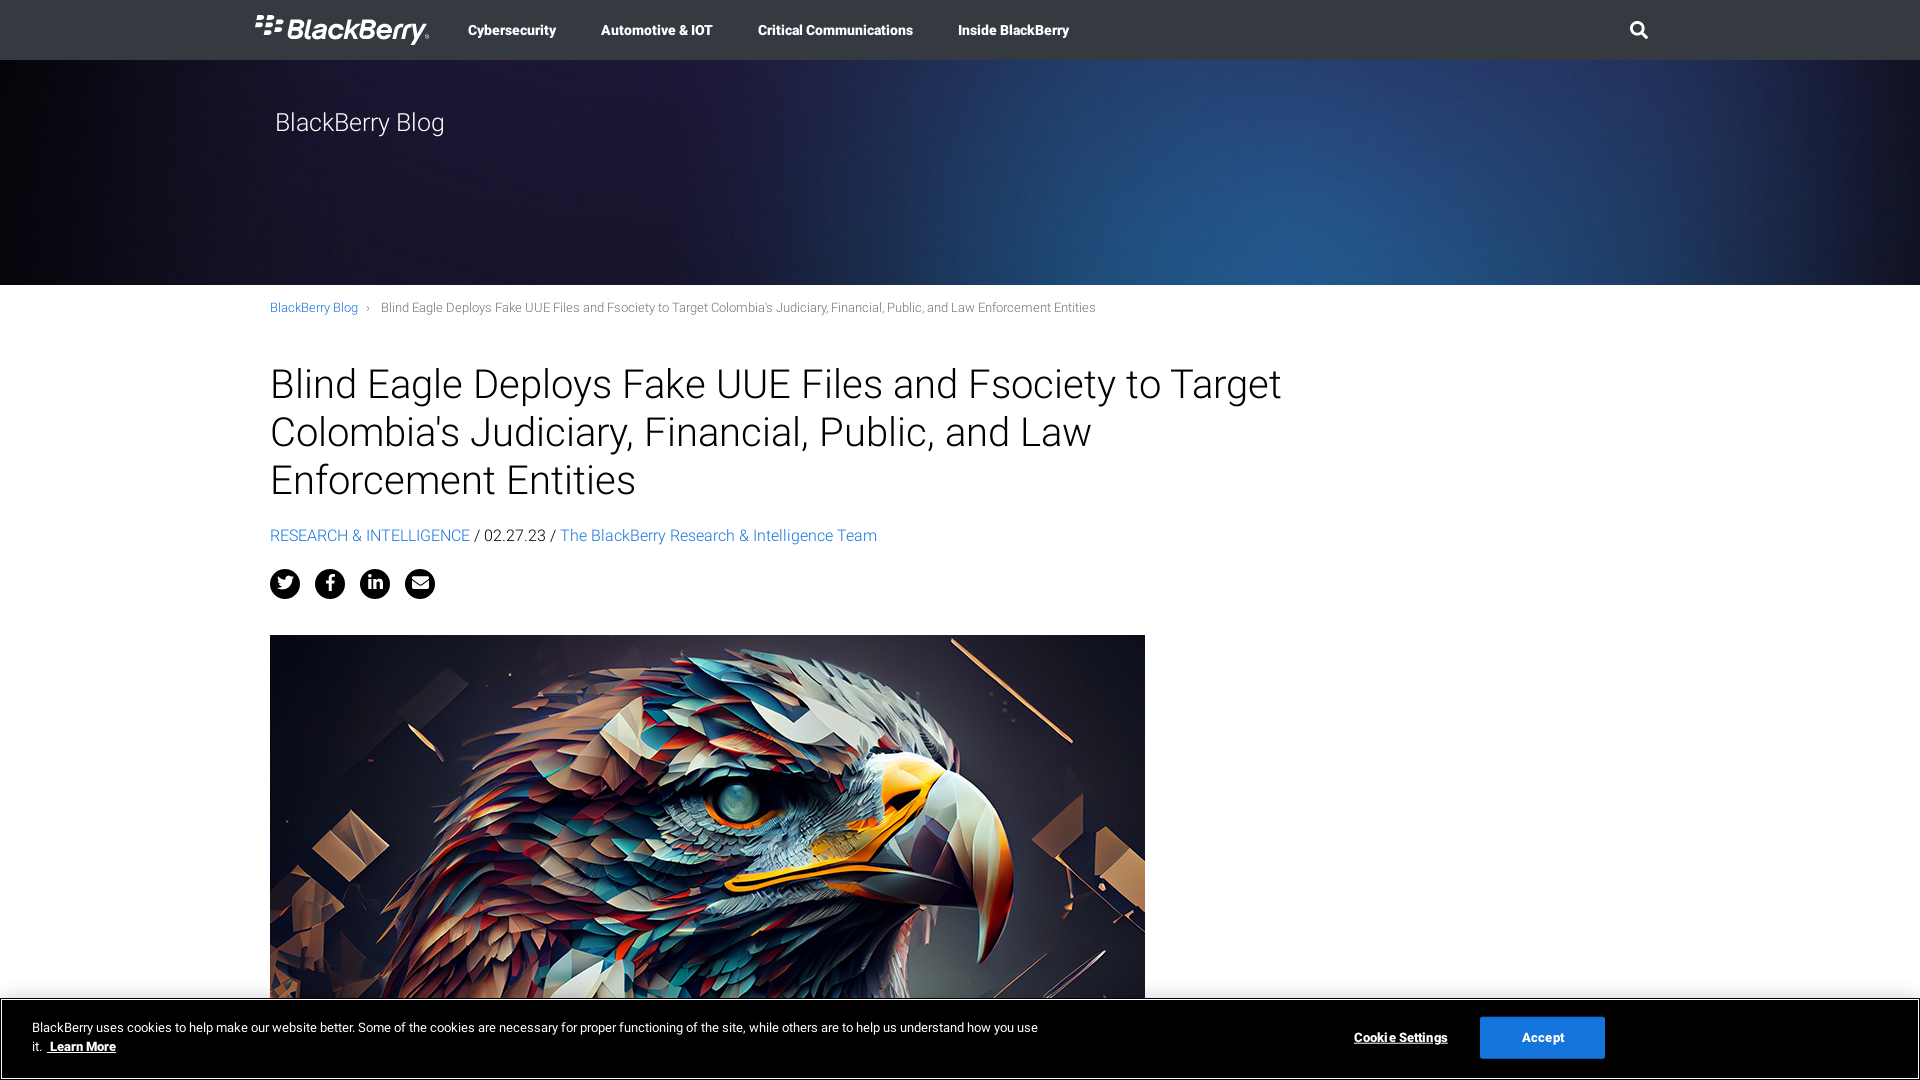This screenshot has width=1920, height=1080.
Task: Click the Email share icon
Action: click(419, 583)
